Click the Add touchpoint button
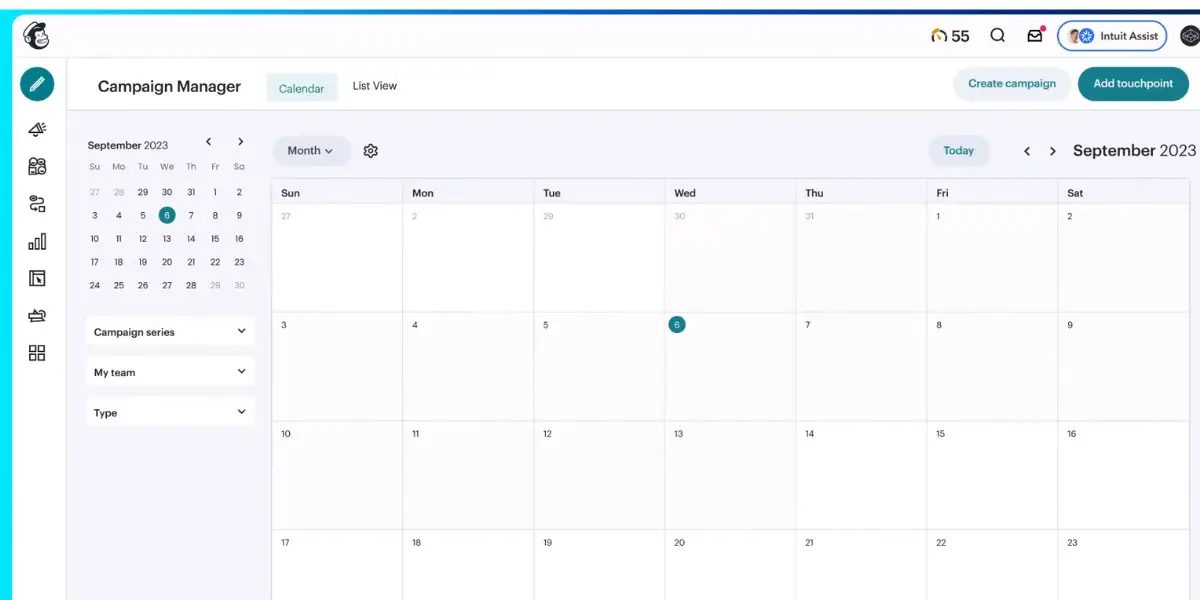The width and height of the screenshot is (1200, 600). [x=1133, y=84]
